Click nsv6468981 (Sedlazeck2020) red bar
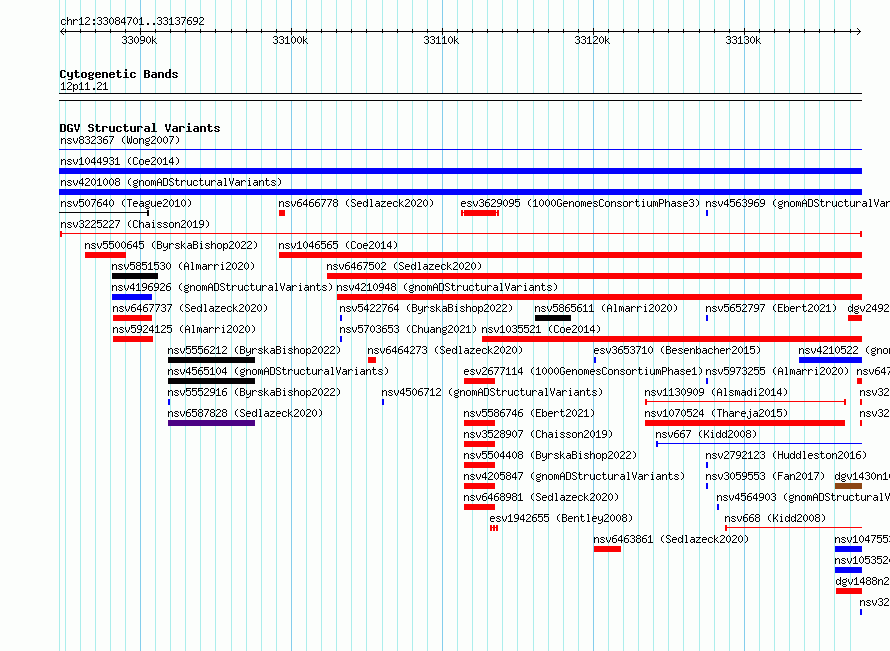The image size is (890, 651). coord(480,507)
